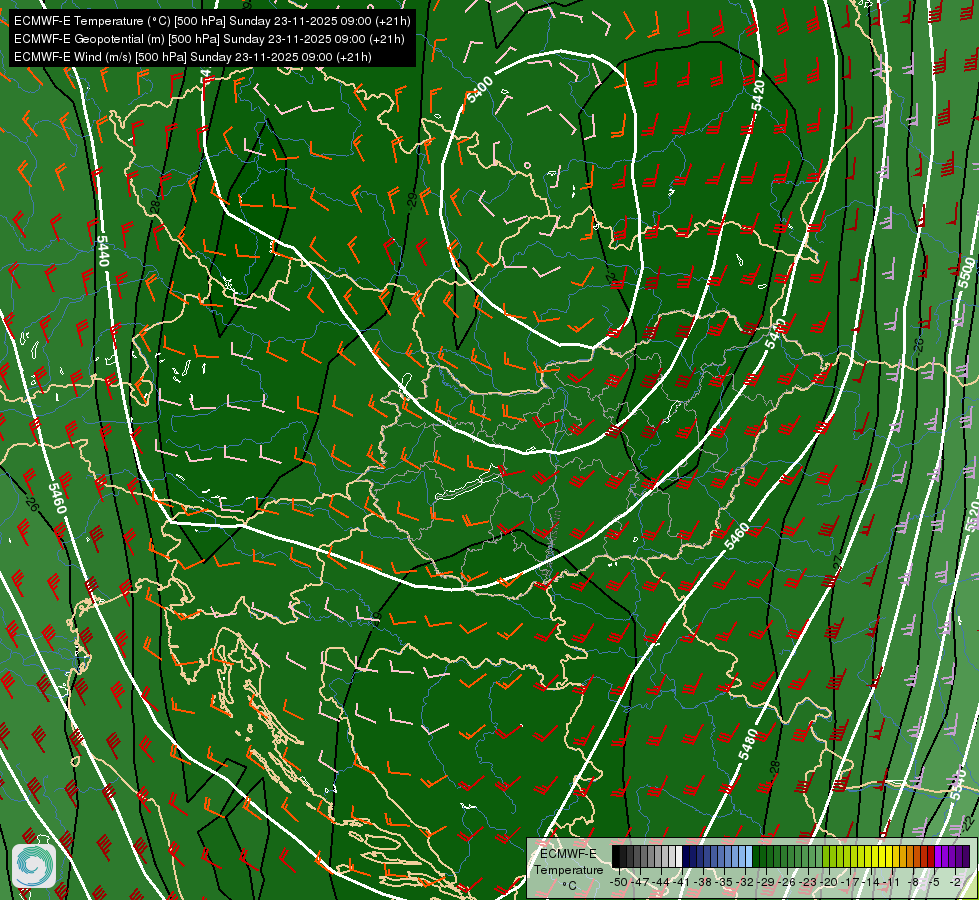Click the -23 value on temperature legend
Image resolution: width=979 pixels, height=900 pixels.
(x=807, y=882)
